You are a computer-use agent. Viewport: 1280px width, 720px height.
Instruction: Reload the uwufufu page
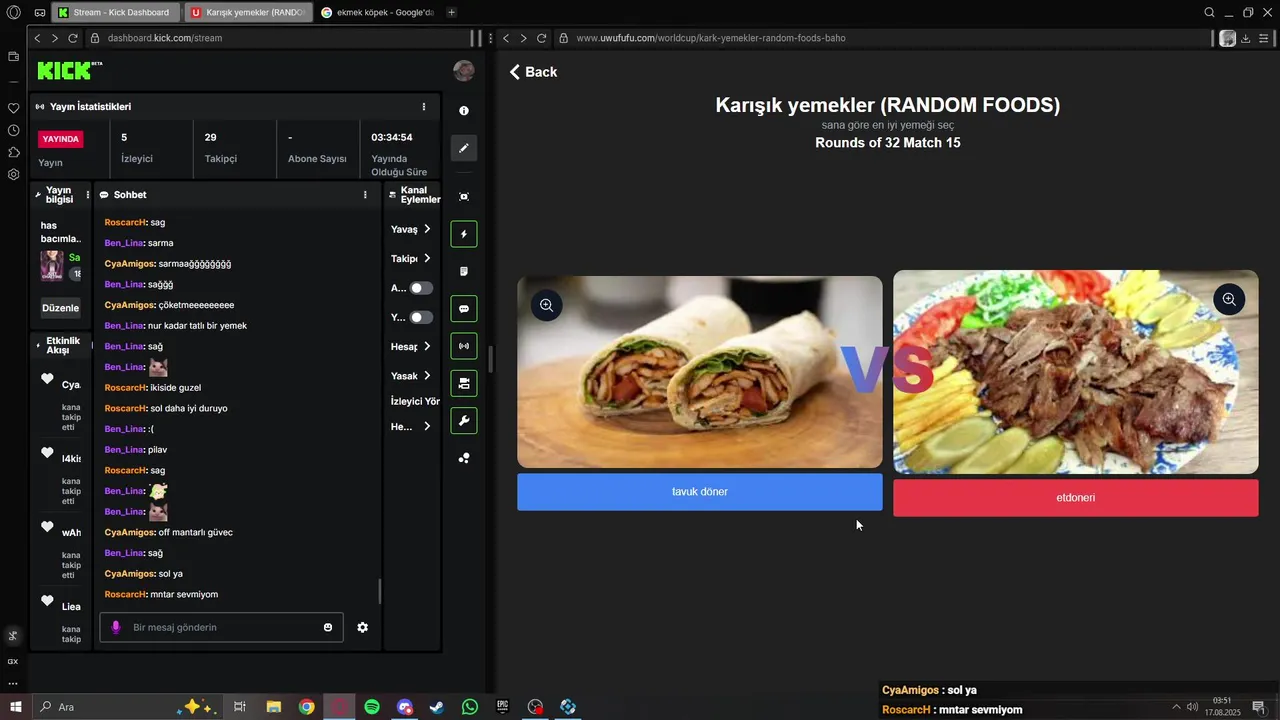coord(541,38)
